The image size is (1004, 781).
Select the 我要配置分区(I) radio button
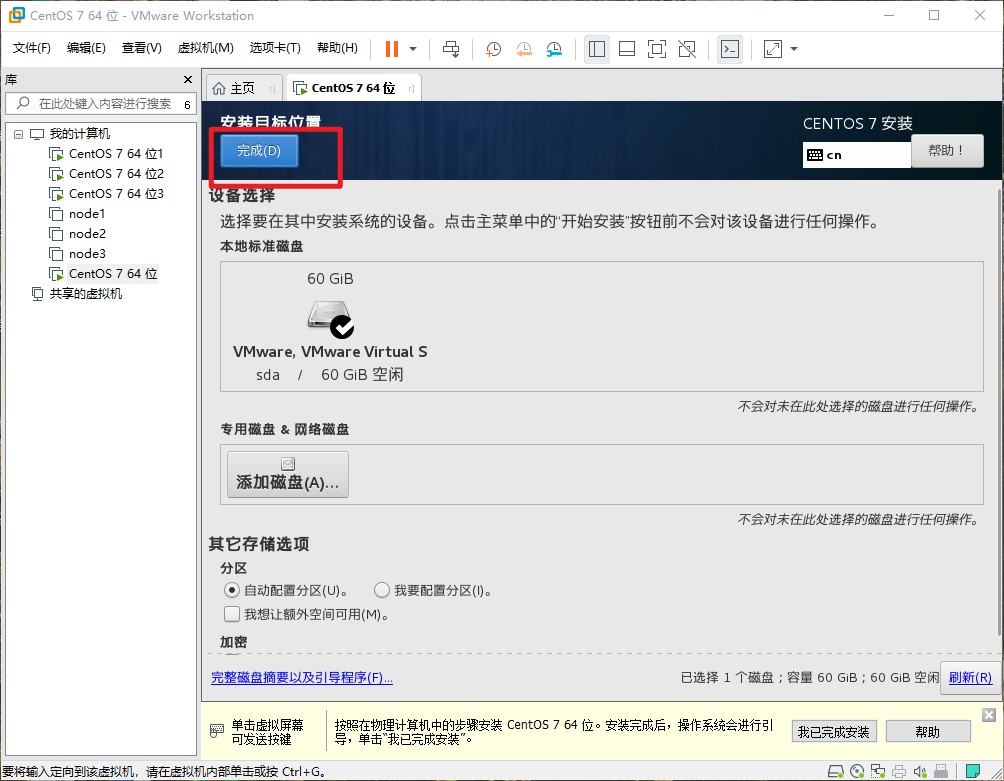(382, 590)
